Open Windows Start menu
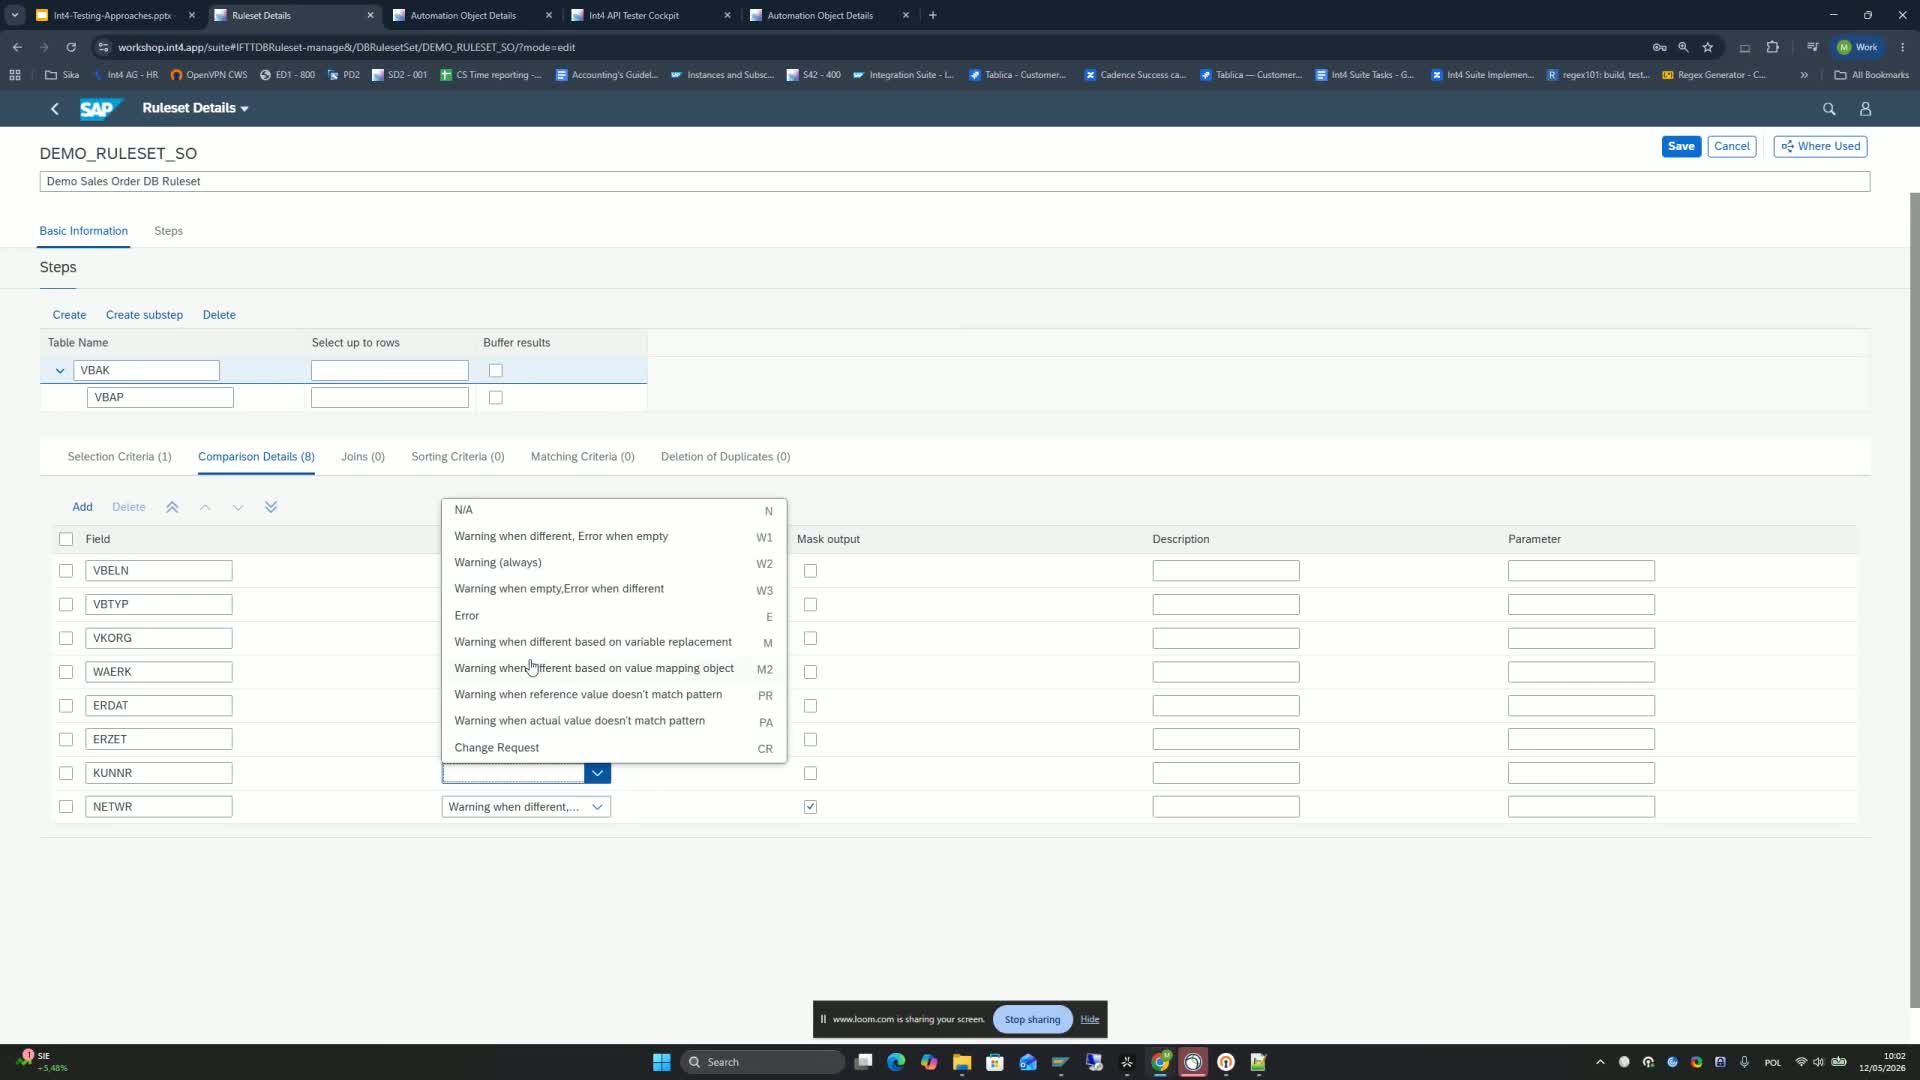This screenshot has width=1920, height=1080. [x=662, y=1062]
